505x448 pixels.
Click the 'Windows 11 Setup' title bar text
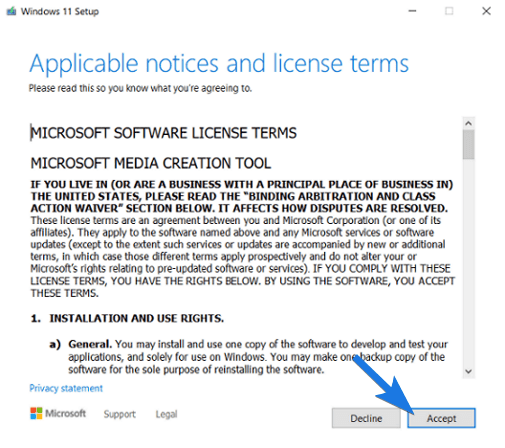[60, 11]
